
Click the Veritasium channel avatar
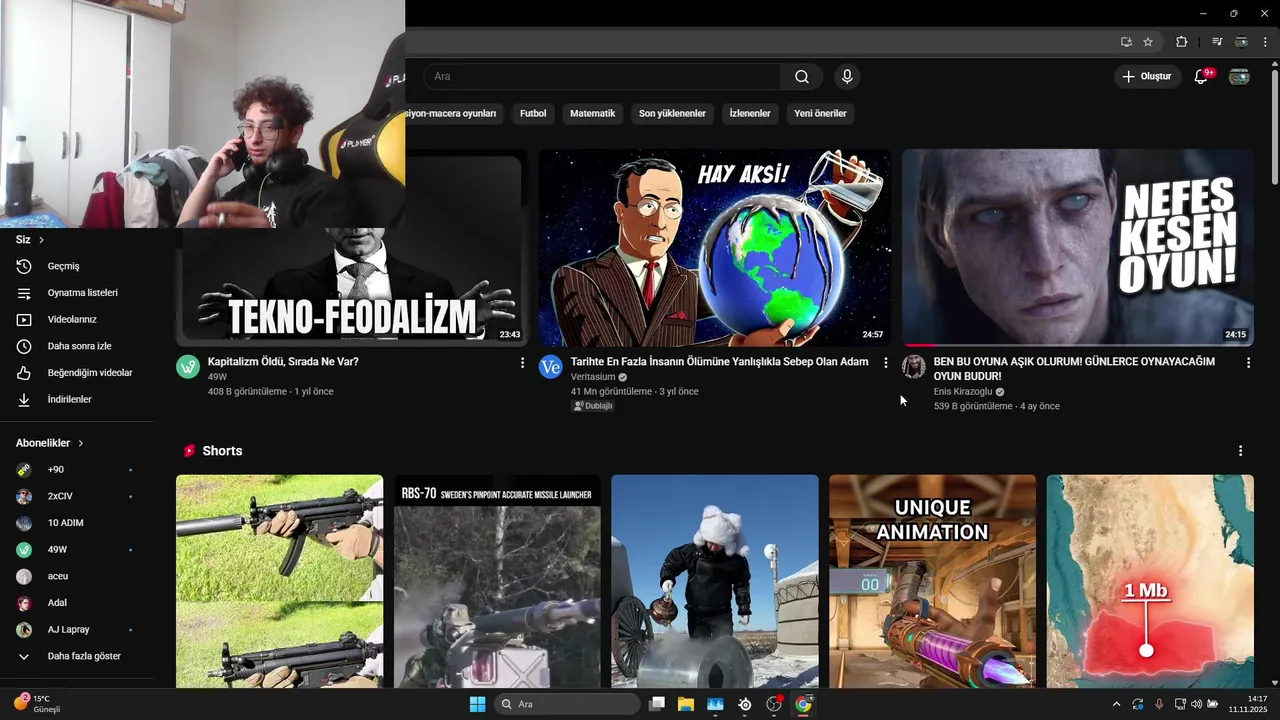pos(551,367)
